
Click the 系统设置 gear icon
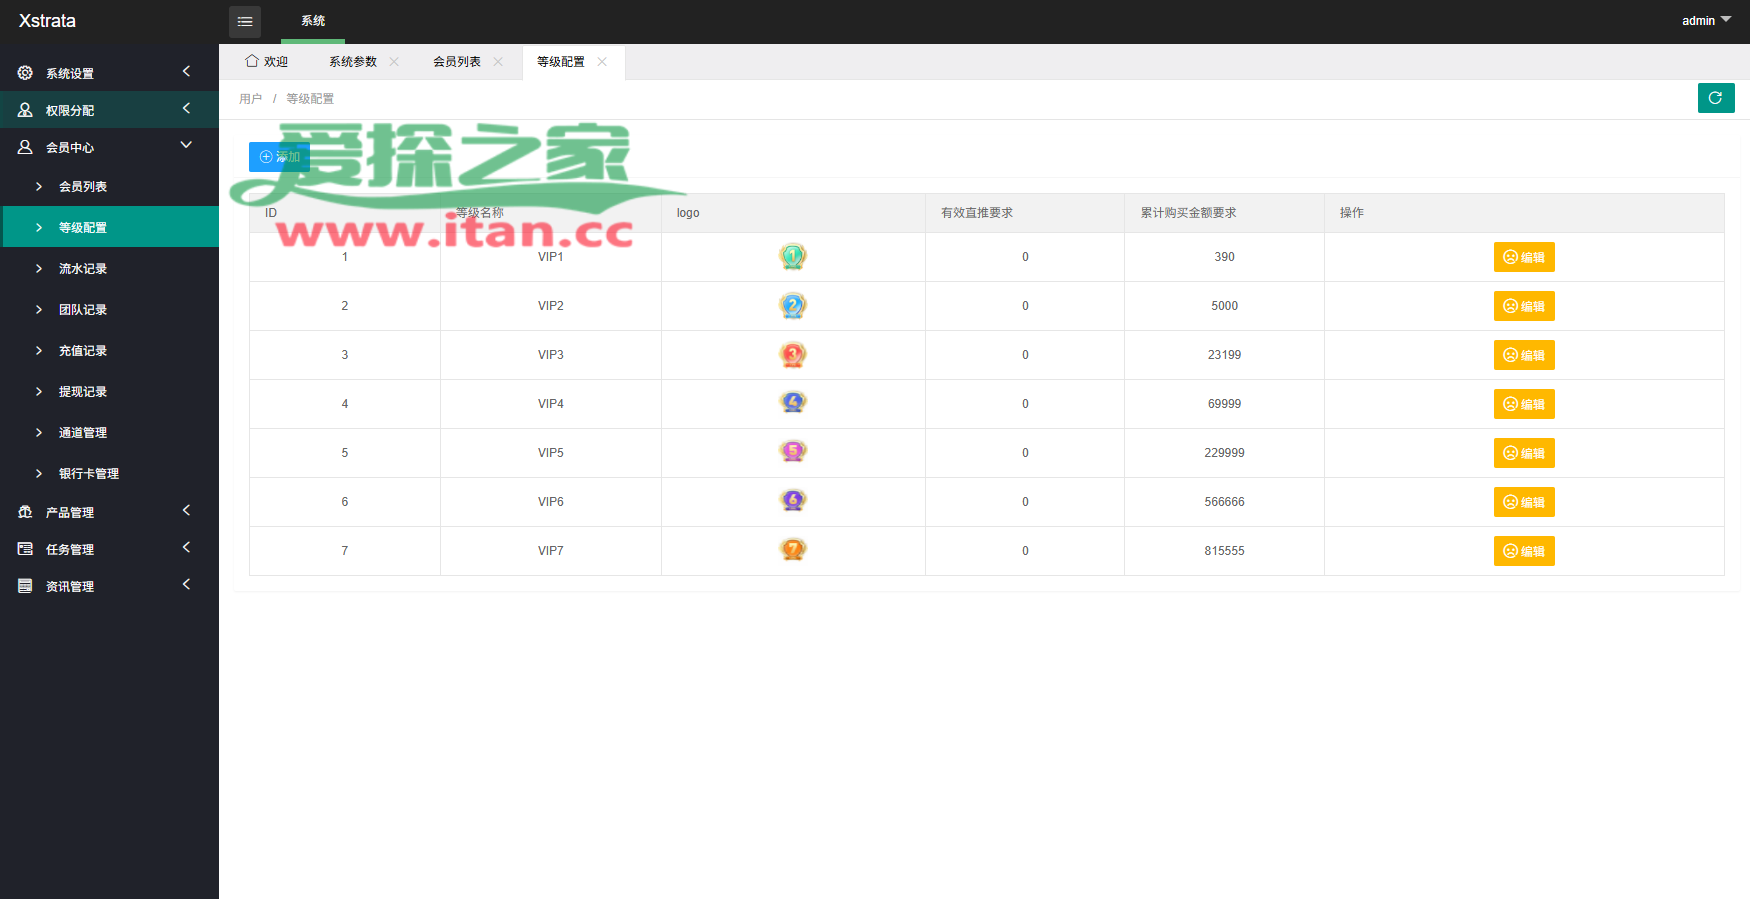point(25,73)
